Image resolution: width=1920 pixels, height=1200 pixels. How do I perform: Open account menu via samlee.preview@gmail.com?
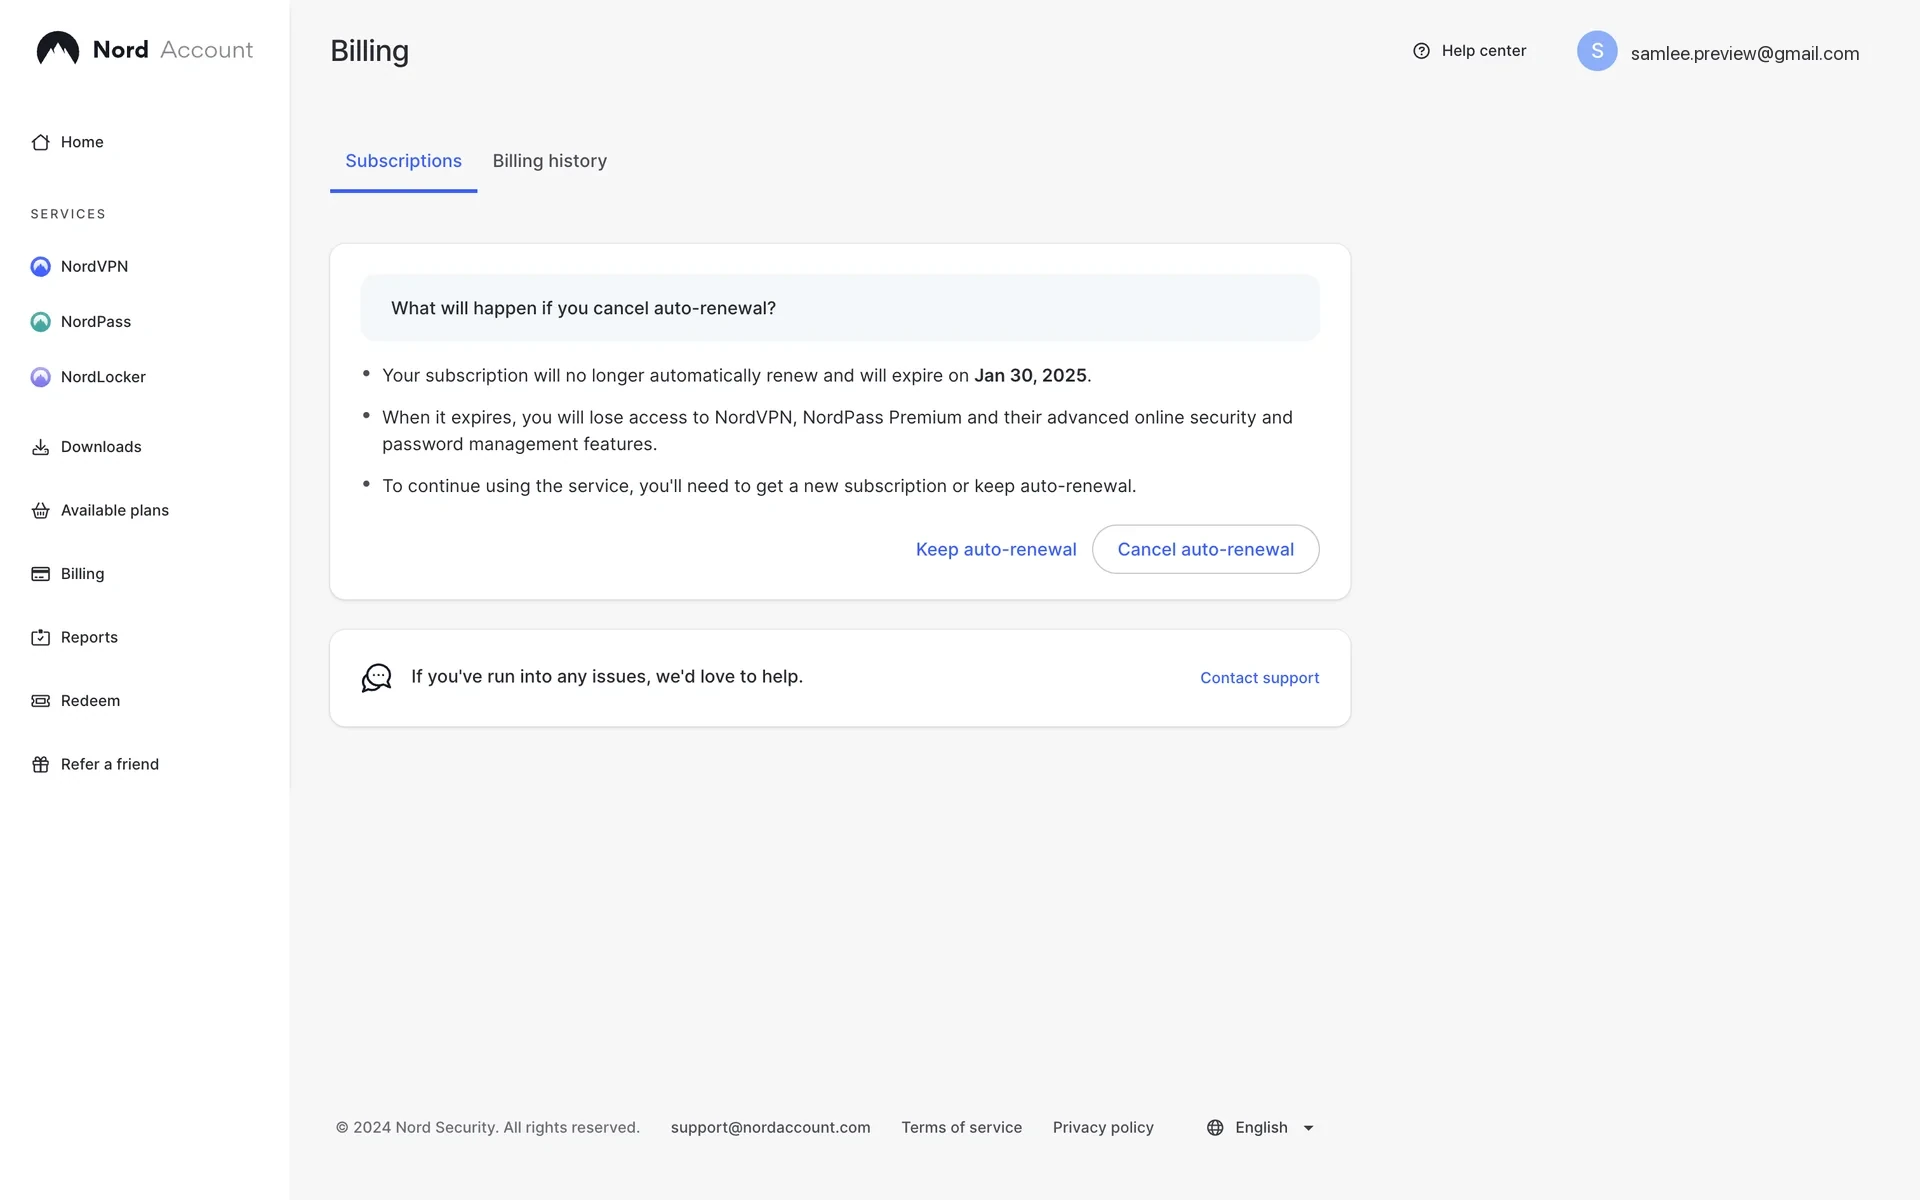[x=1745, y=53]
